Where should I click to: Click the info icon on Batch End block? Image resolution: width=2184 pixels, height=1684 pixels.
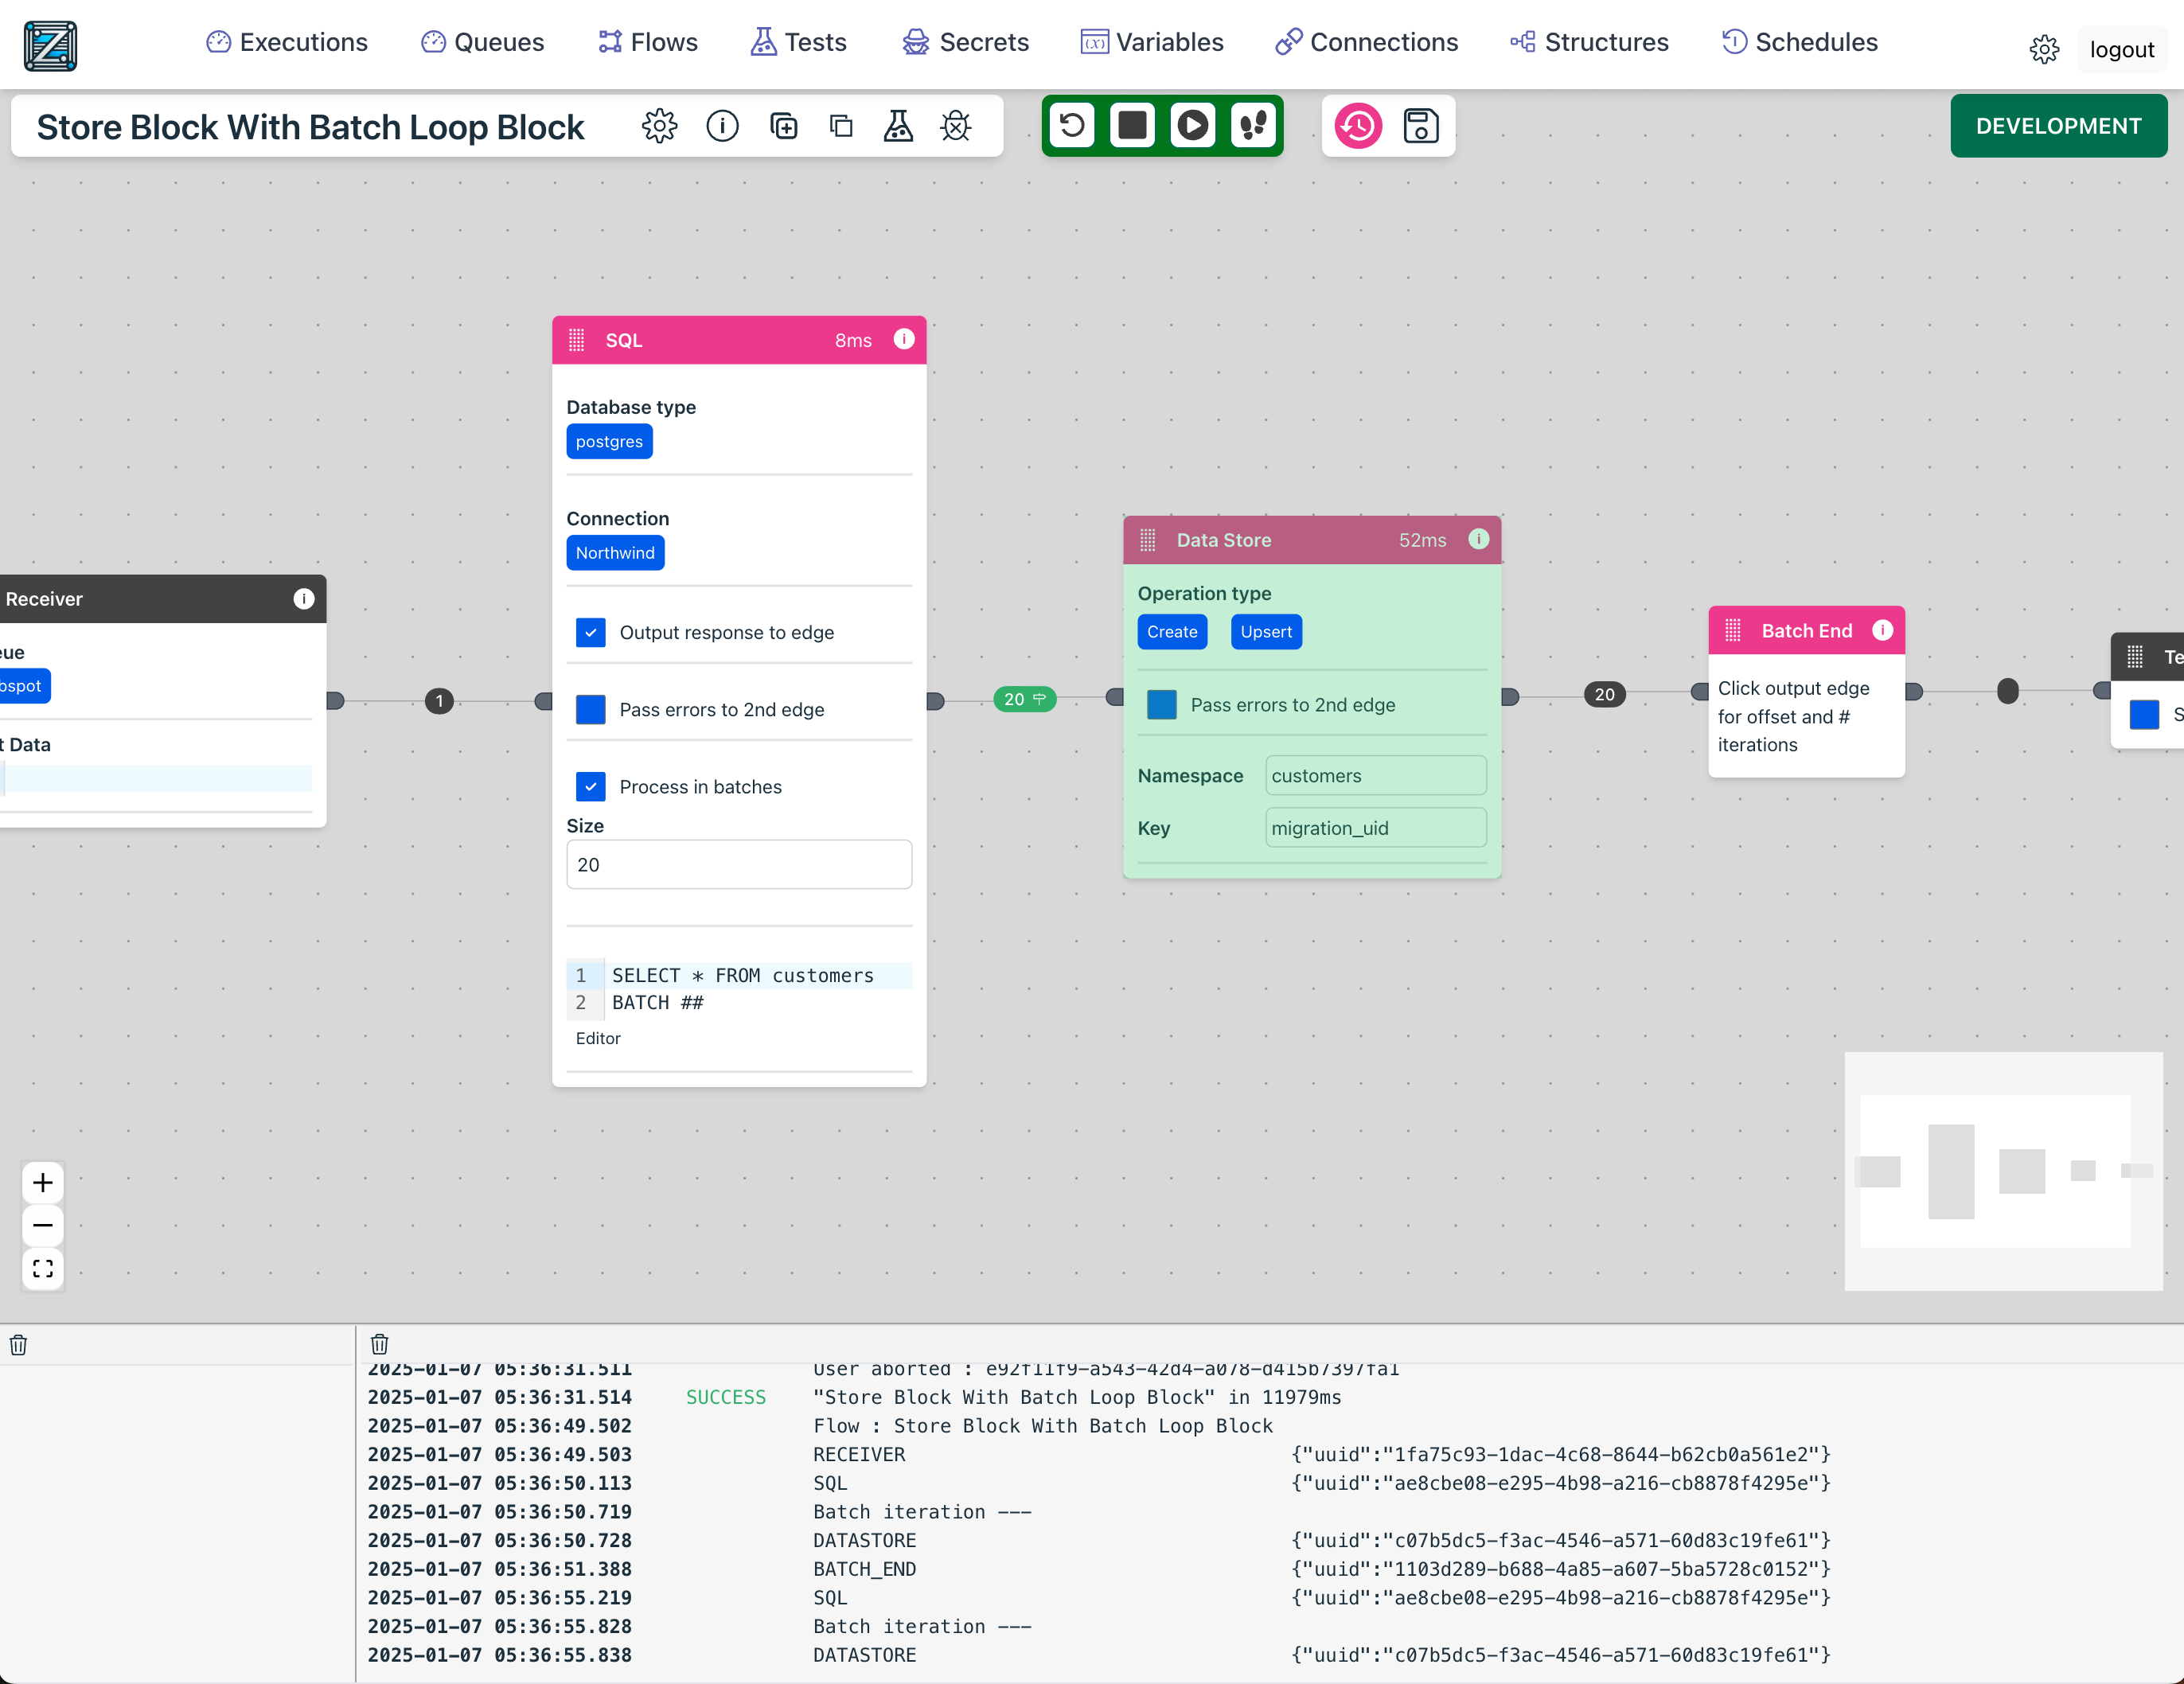[1882, 630]
